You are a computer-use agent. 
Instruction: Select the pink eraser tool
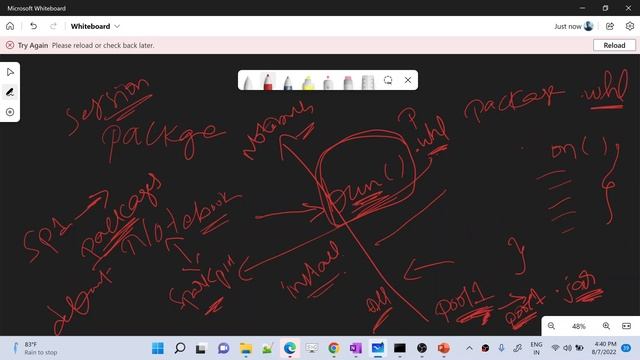[x=348, y=82]
